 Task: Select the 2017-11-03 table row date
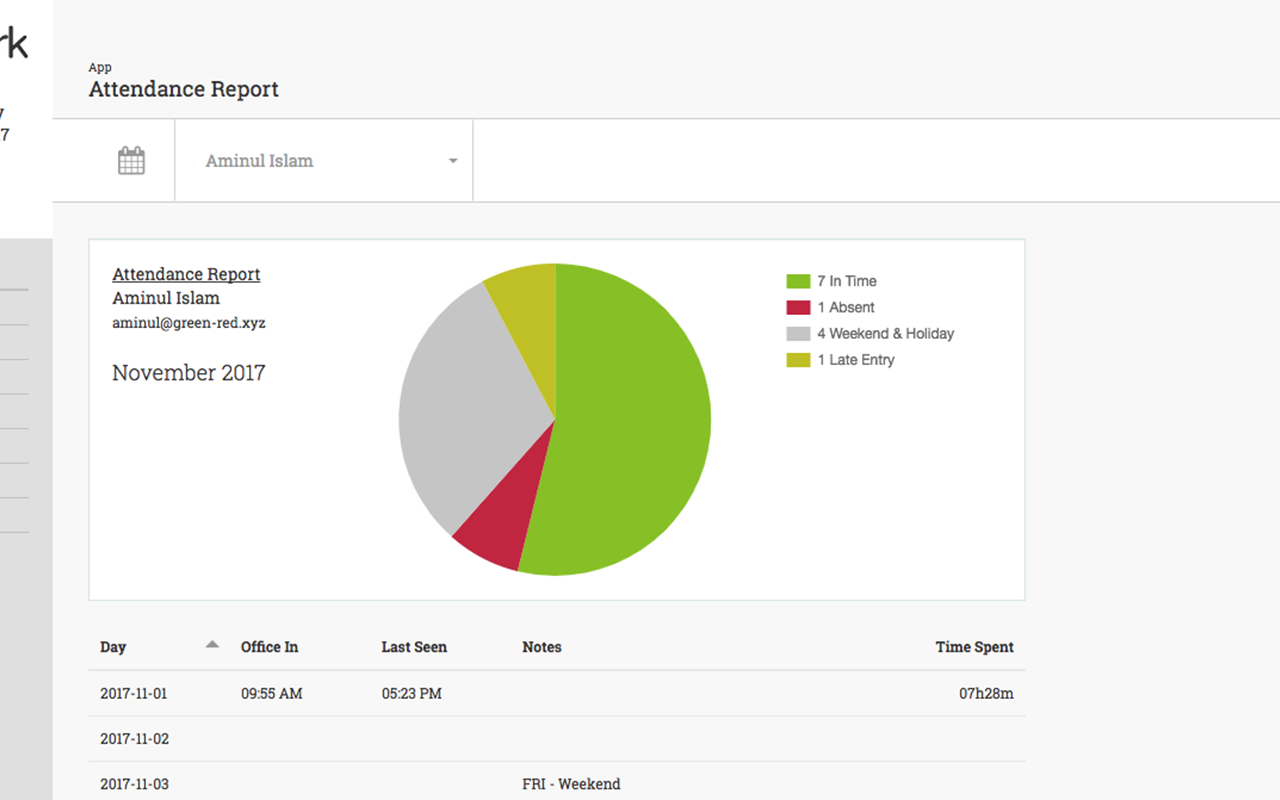point(134,784)
